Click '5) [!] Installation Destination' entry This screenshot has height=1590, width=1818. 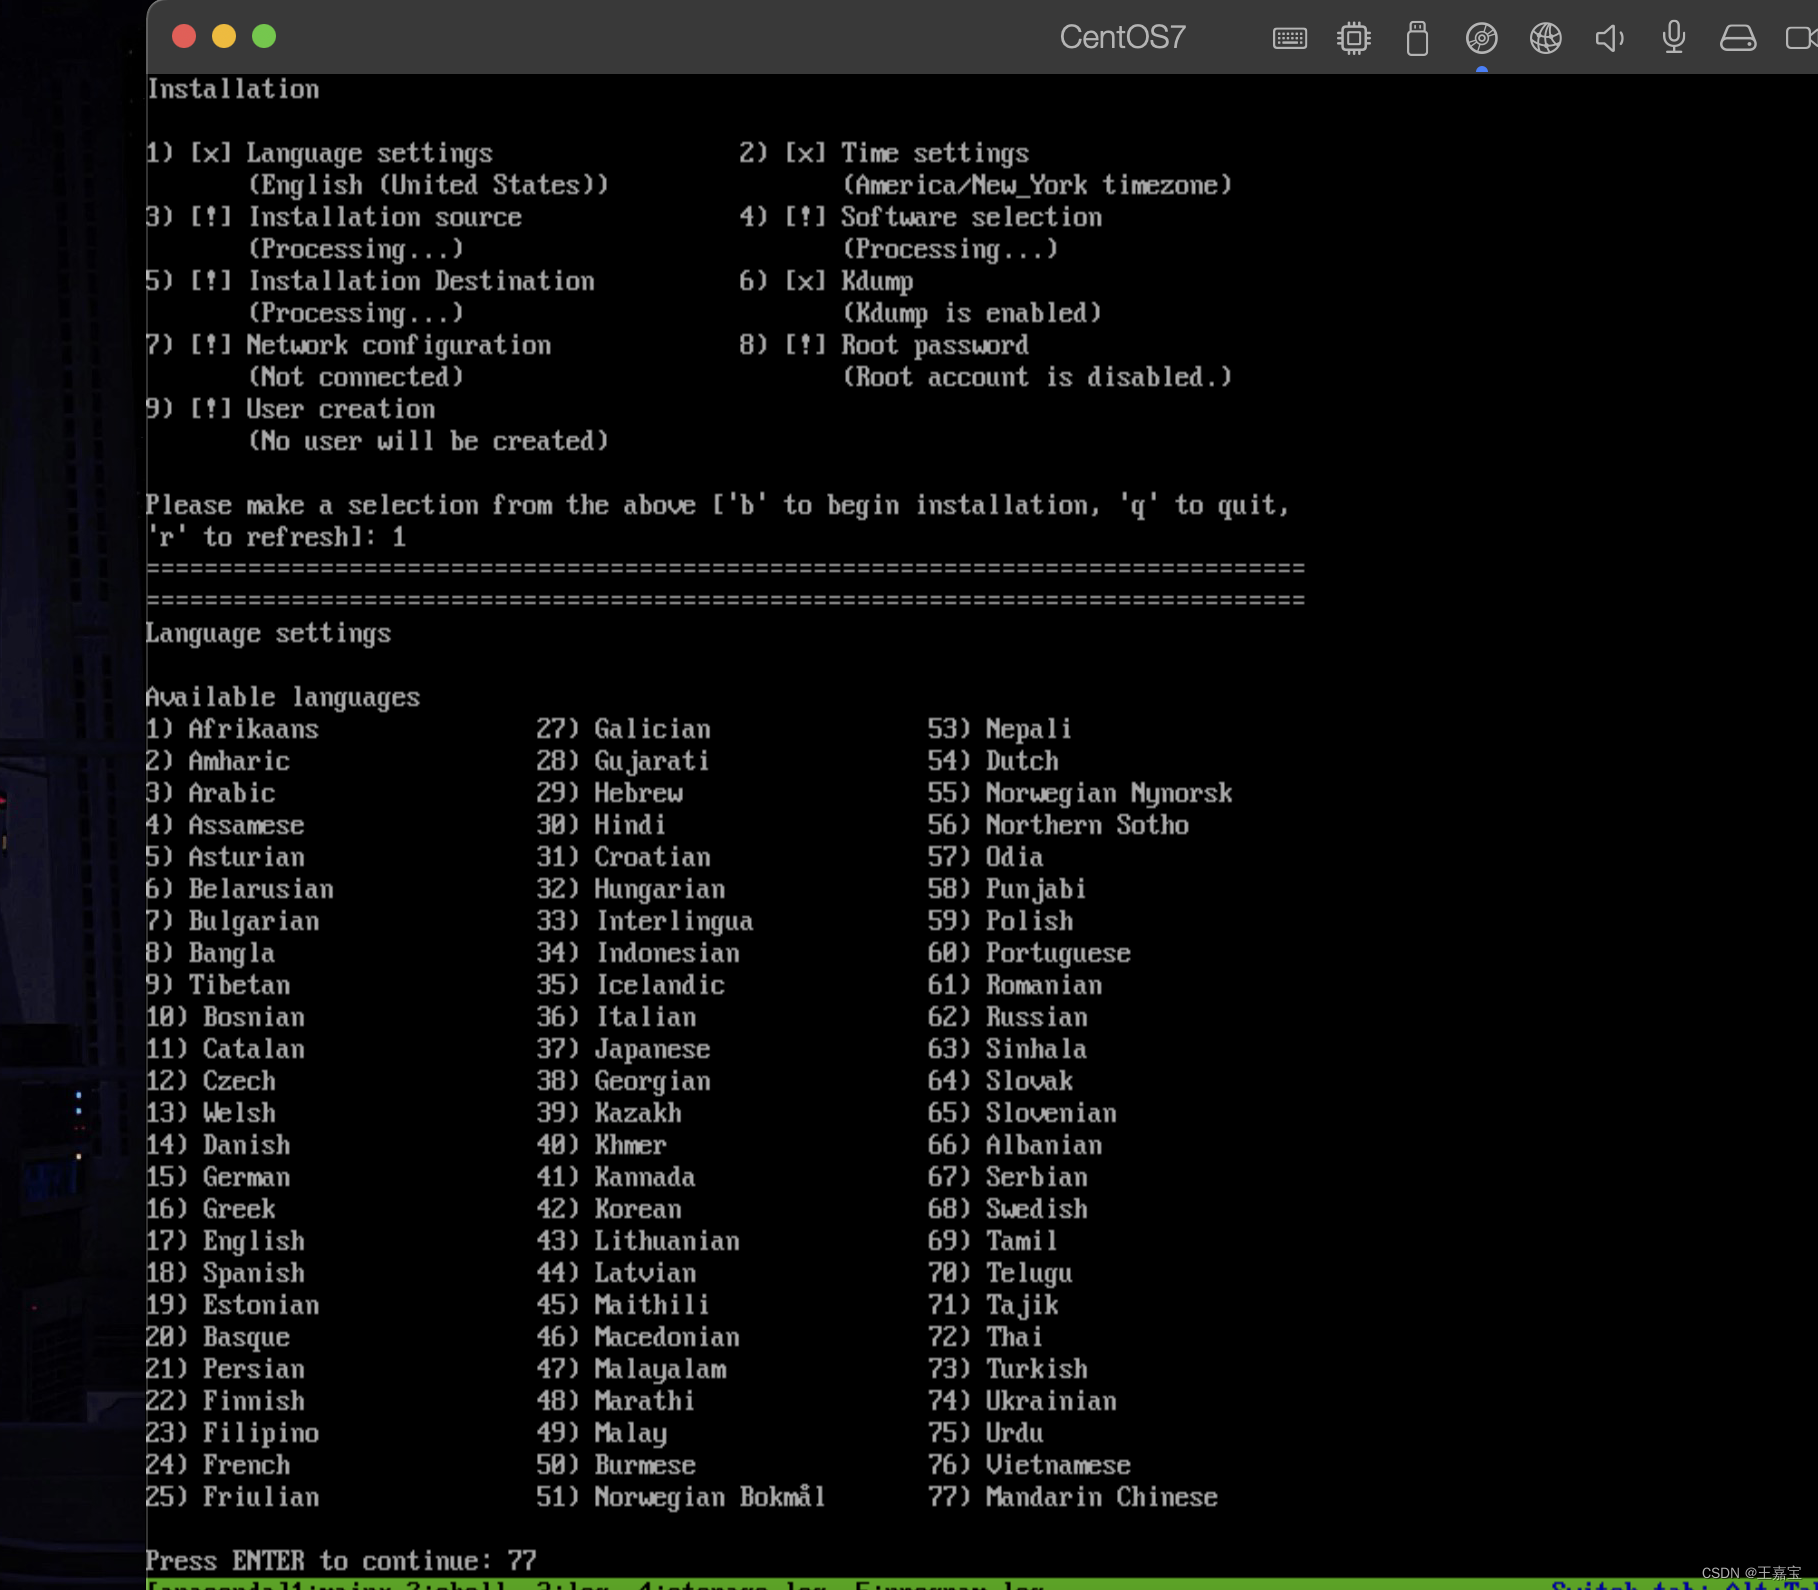[x=370, y=281]
